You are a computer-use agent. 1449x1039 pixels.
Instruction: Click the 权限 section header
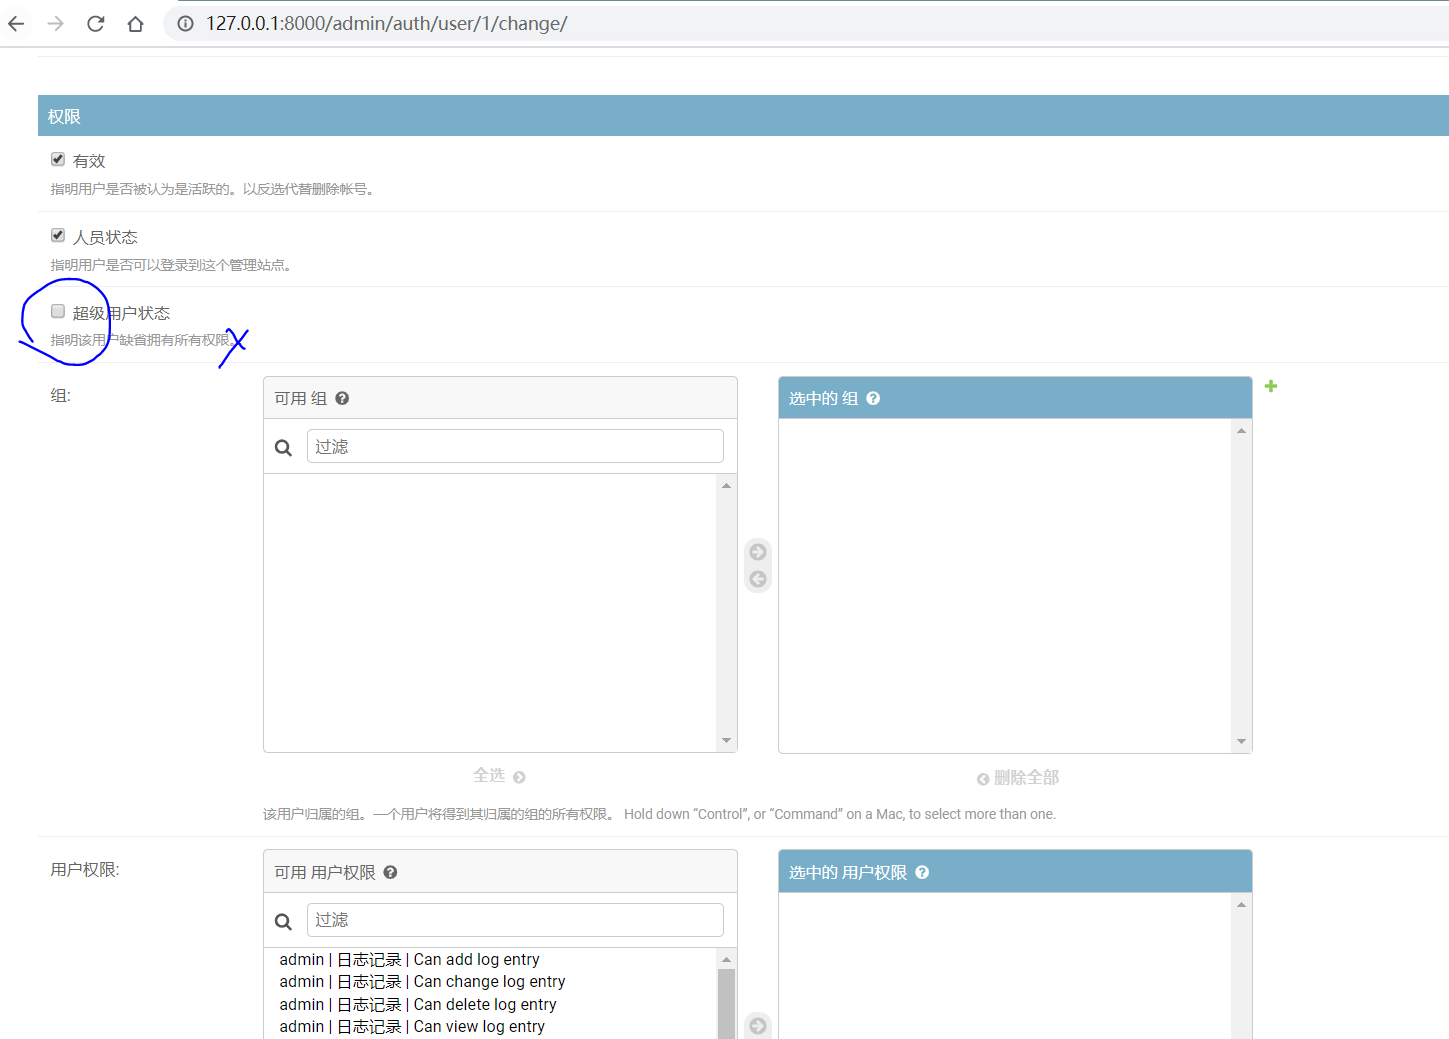click(743, 116)
